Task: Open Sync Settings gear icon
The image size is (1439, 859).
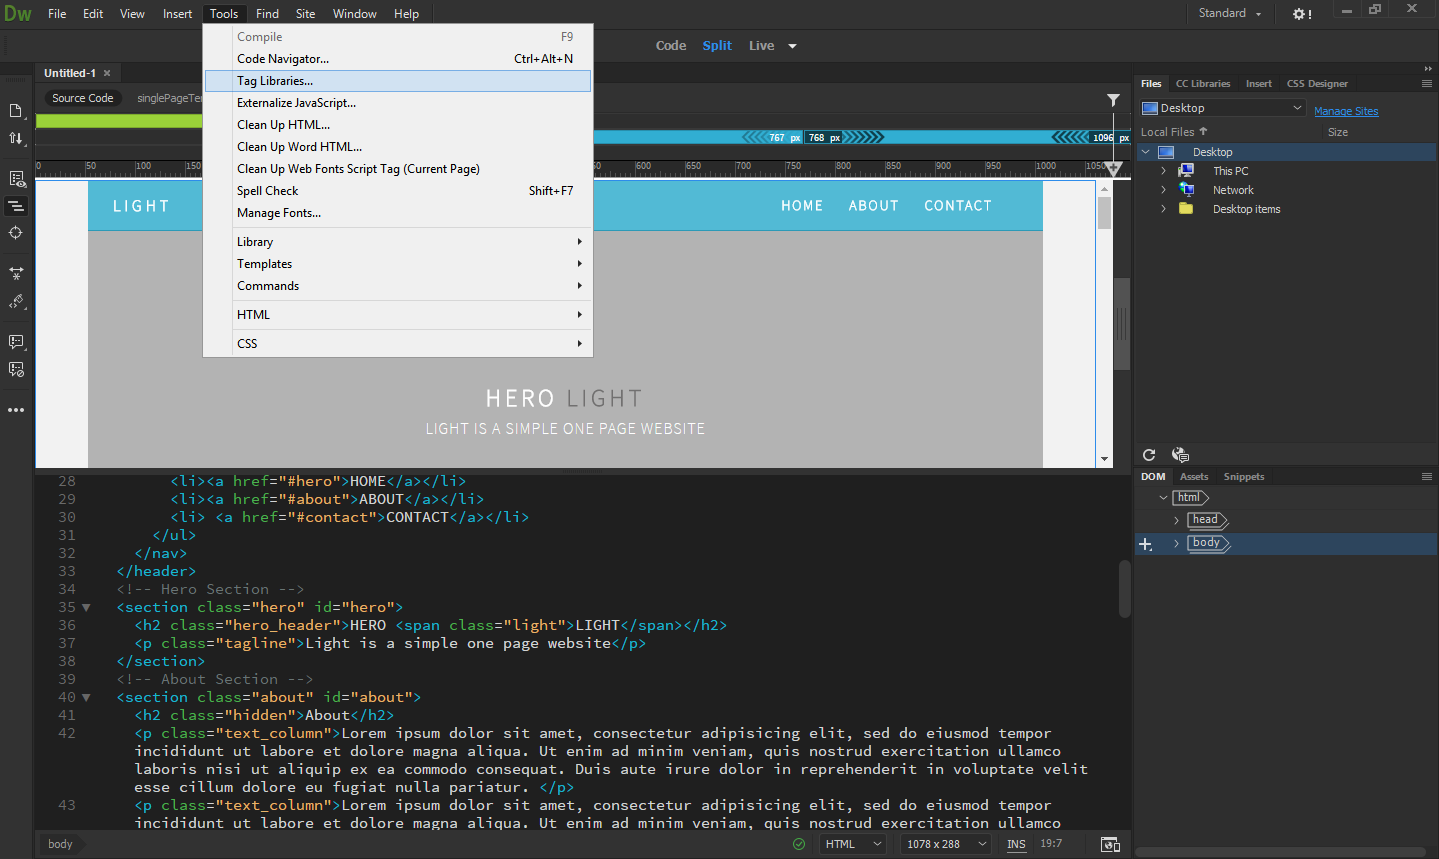Action: [x=1302, y=14]
